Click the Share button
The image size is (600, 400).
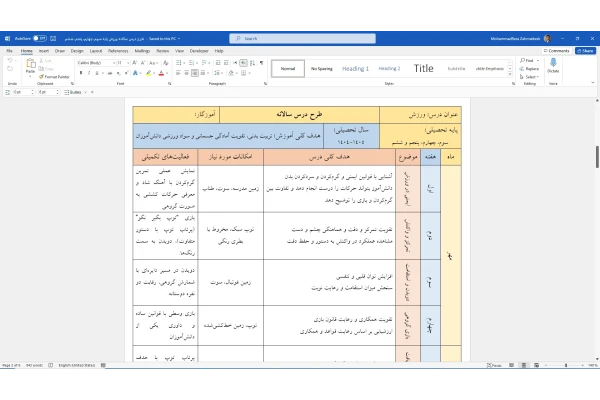[585, 49]
